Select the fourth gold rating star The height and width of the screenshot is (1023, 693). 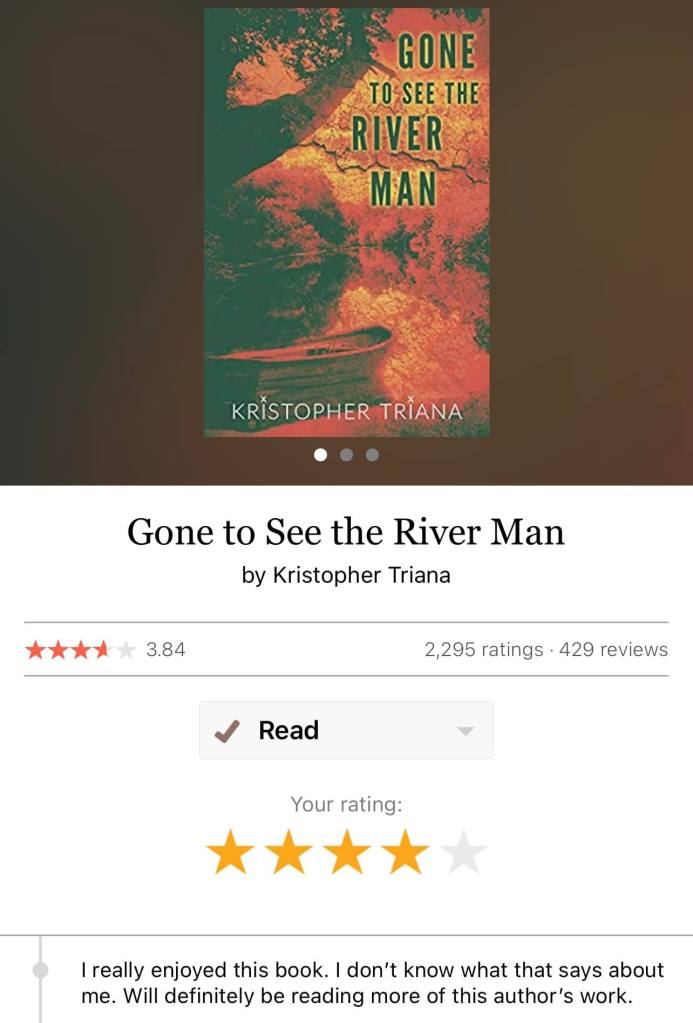tap(405, 851)
